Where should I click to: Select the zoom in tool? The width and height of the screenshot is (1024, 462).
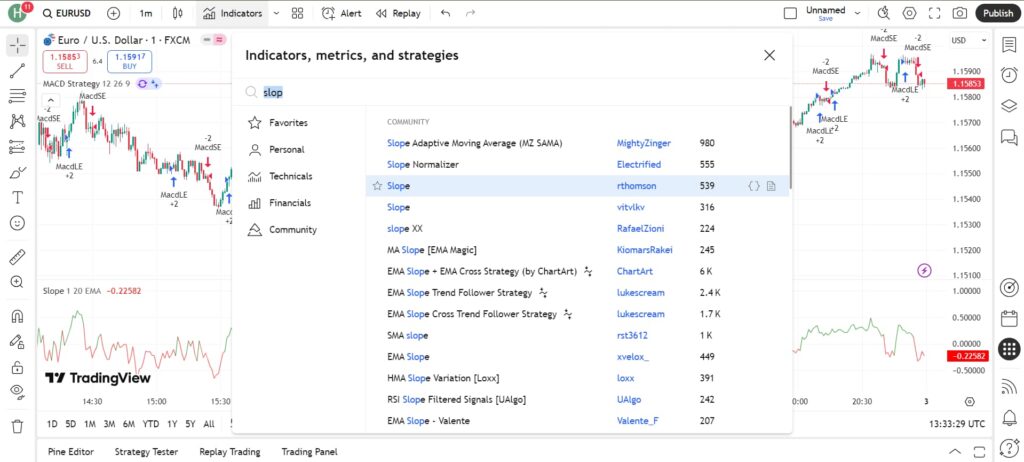click(18, 282)
